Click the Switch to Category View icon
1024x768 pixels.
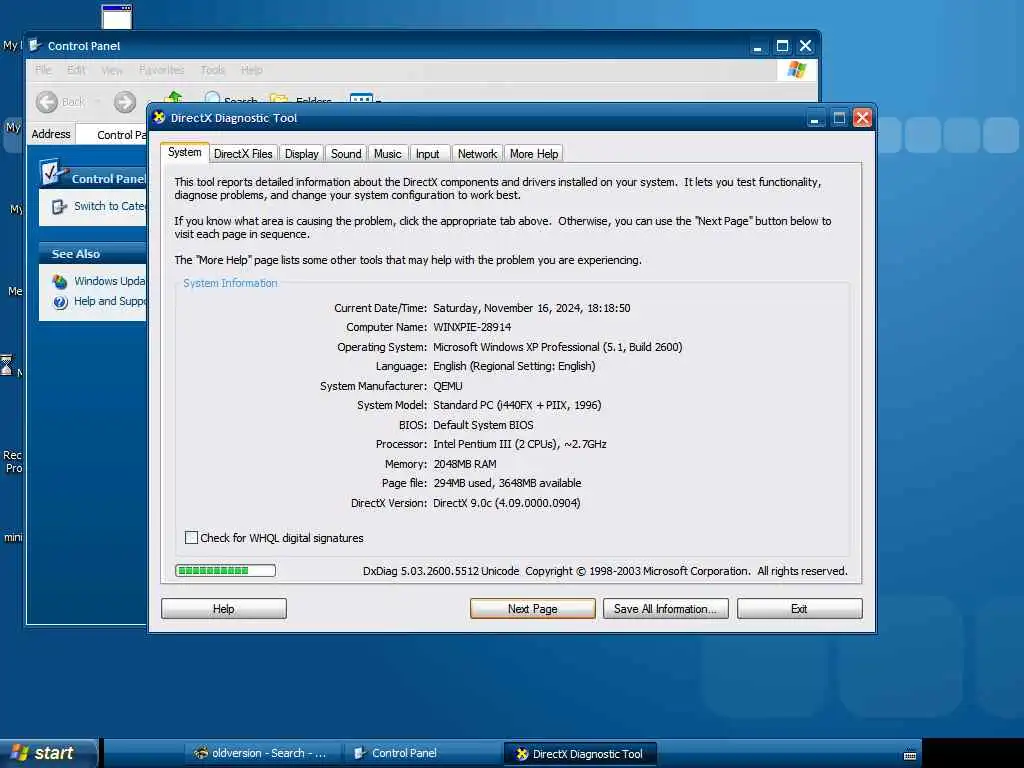pyautogui.click(x=59, y=206)
